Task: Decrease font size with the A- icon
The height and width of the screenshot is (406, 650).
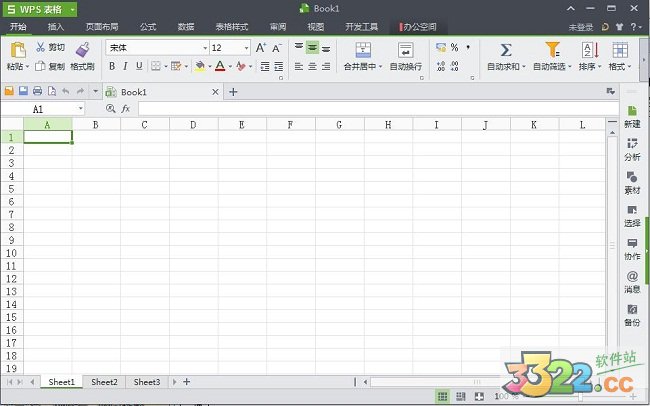Action: coord(277,48)
